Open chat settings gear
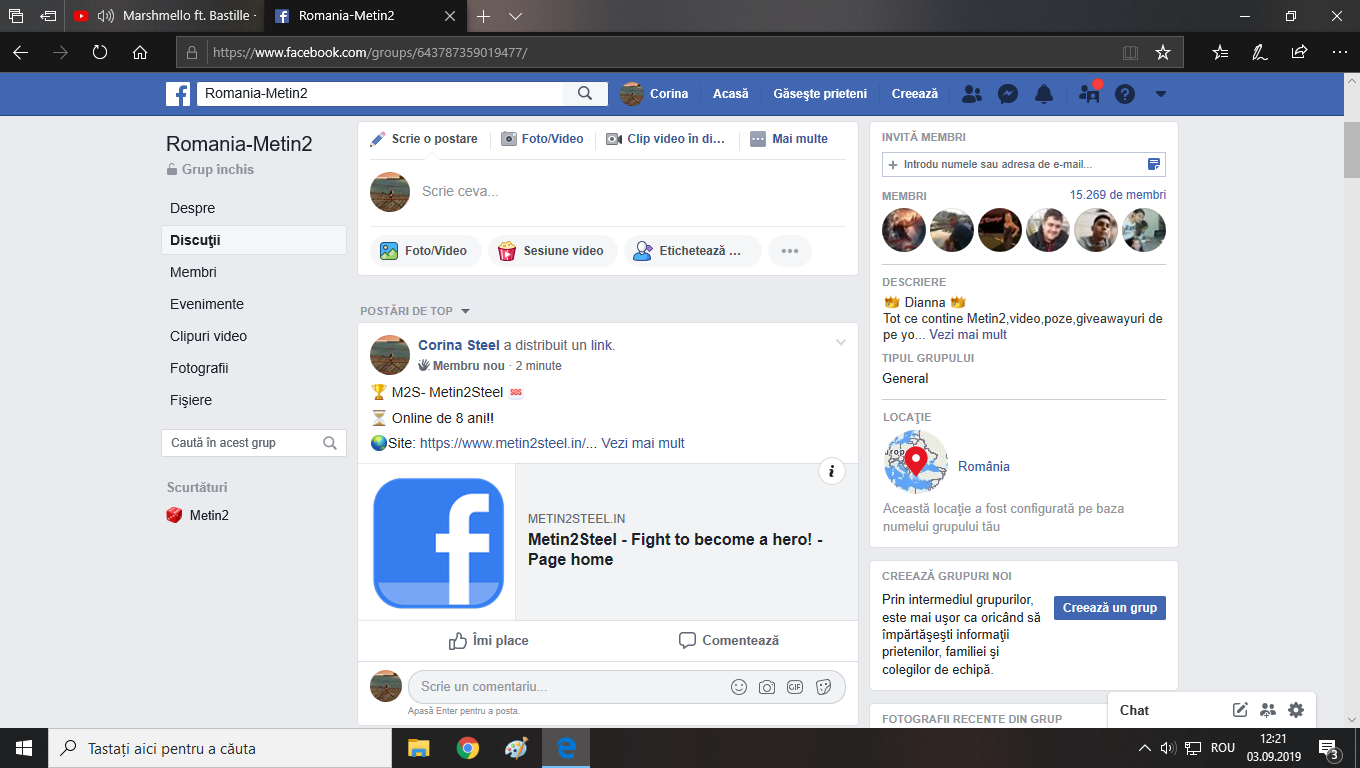The width and height of the screenshot is (1360, 768). (x=1296, y=710)
